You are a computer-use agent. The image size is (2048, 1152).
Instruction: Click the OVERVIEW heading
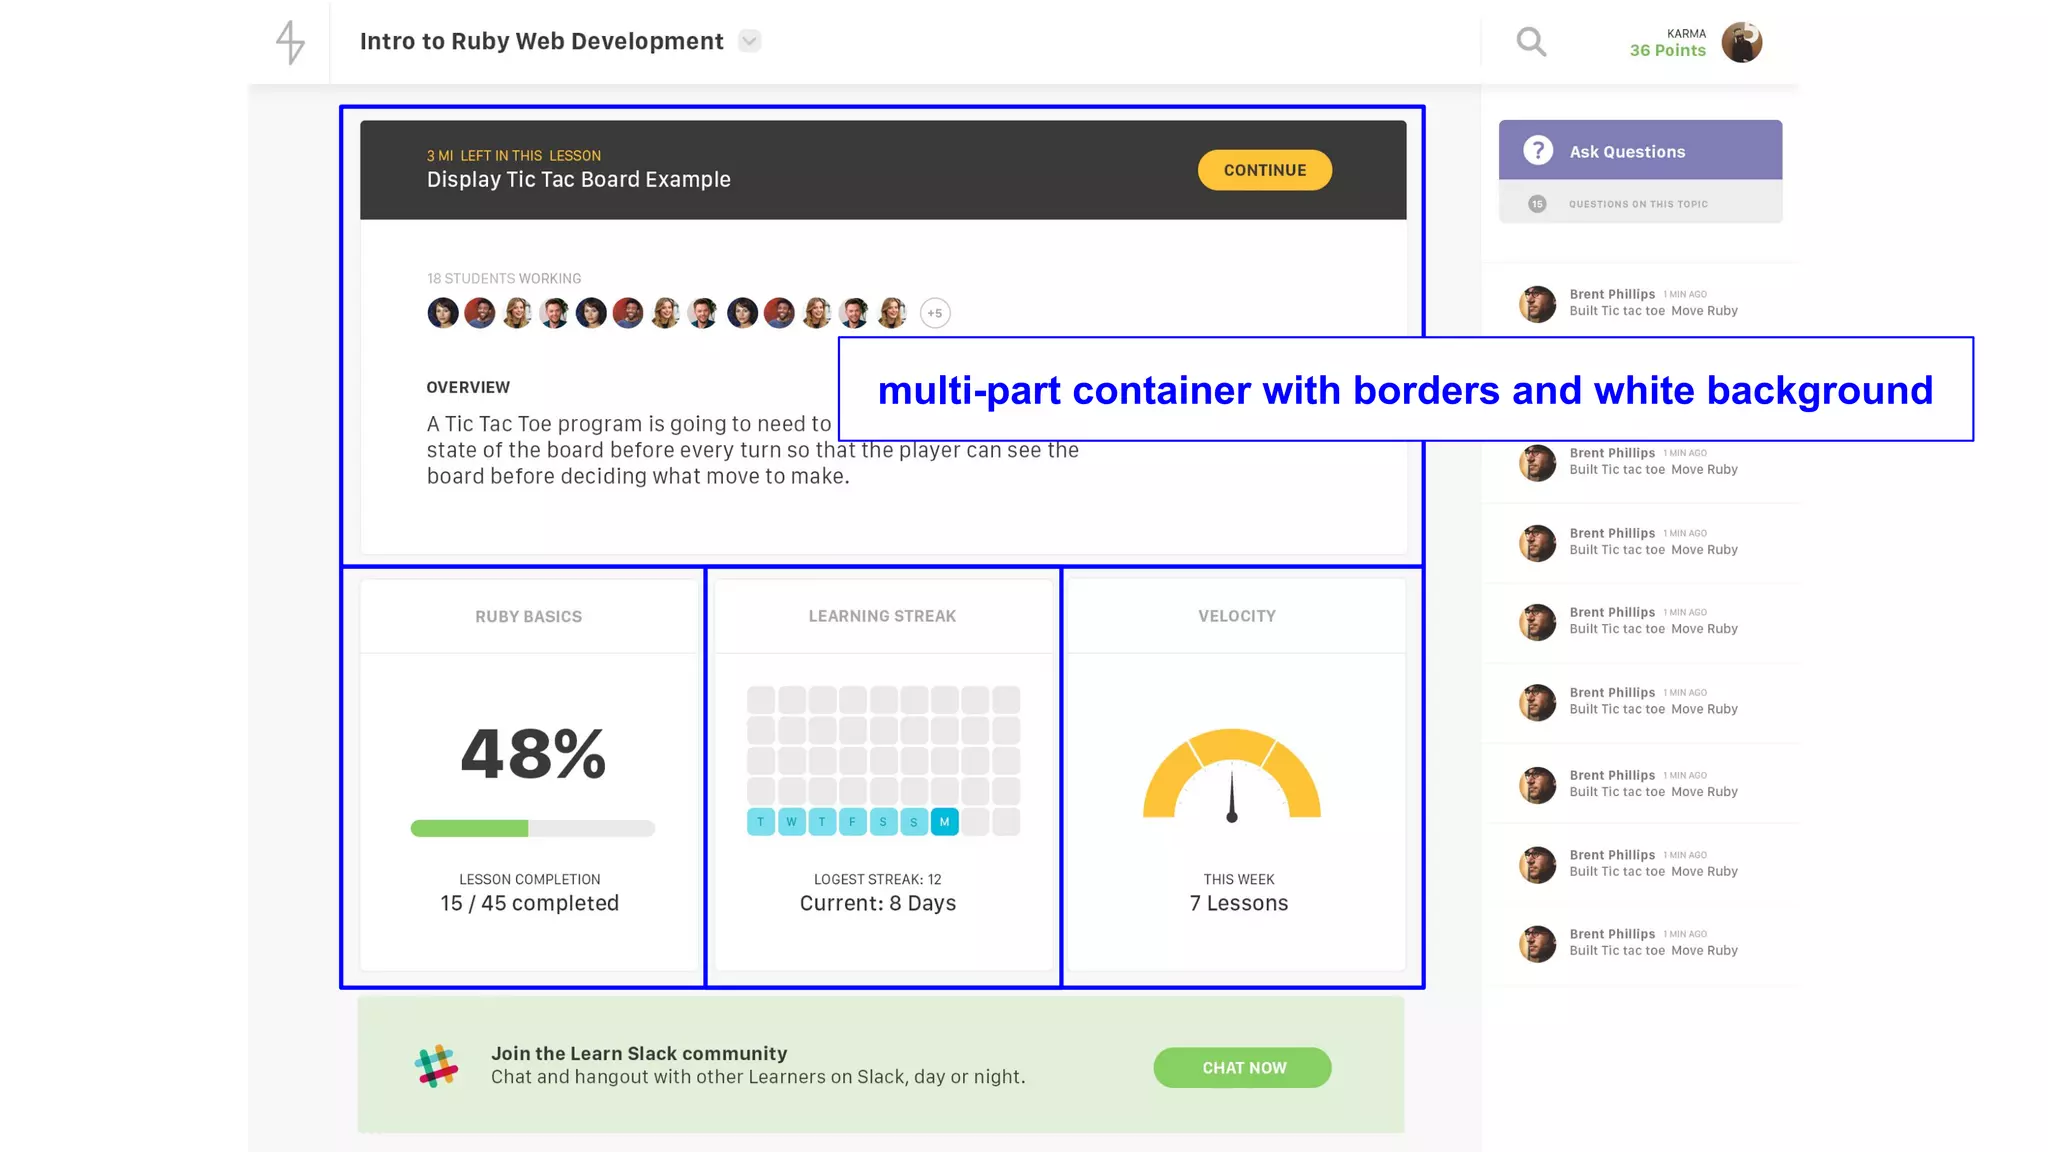(x=468, y=387)
